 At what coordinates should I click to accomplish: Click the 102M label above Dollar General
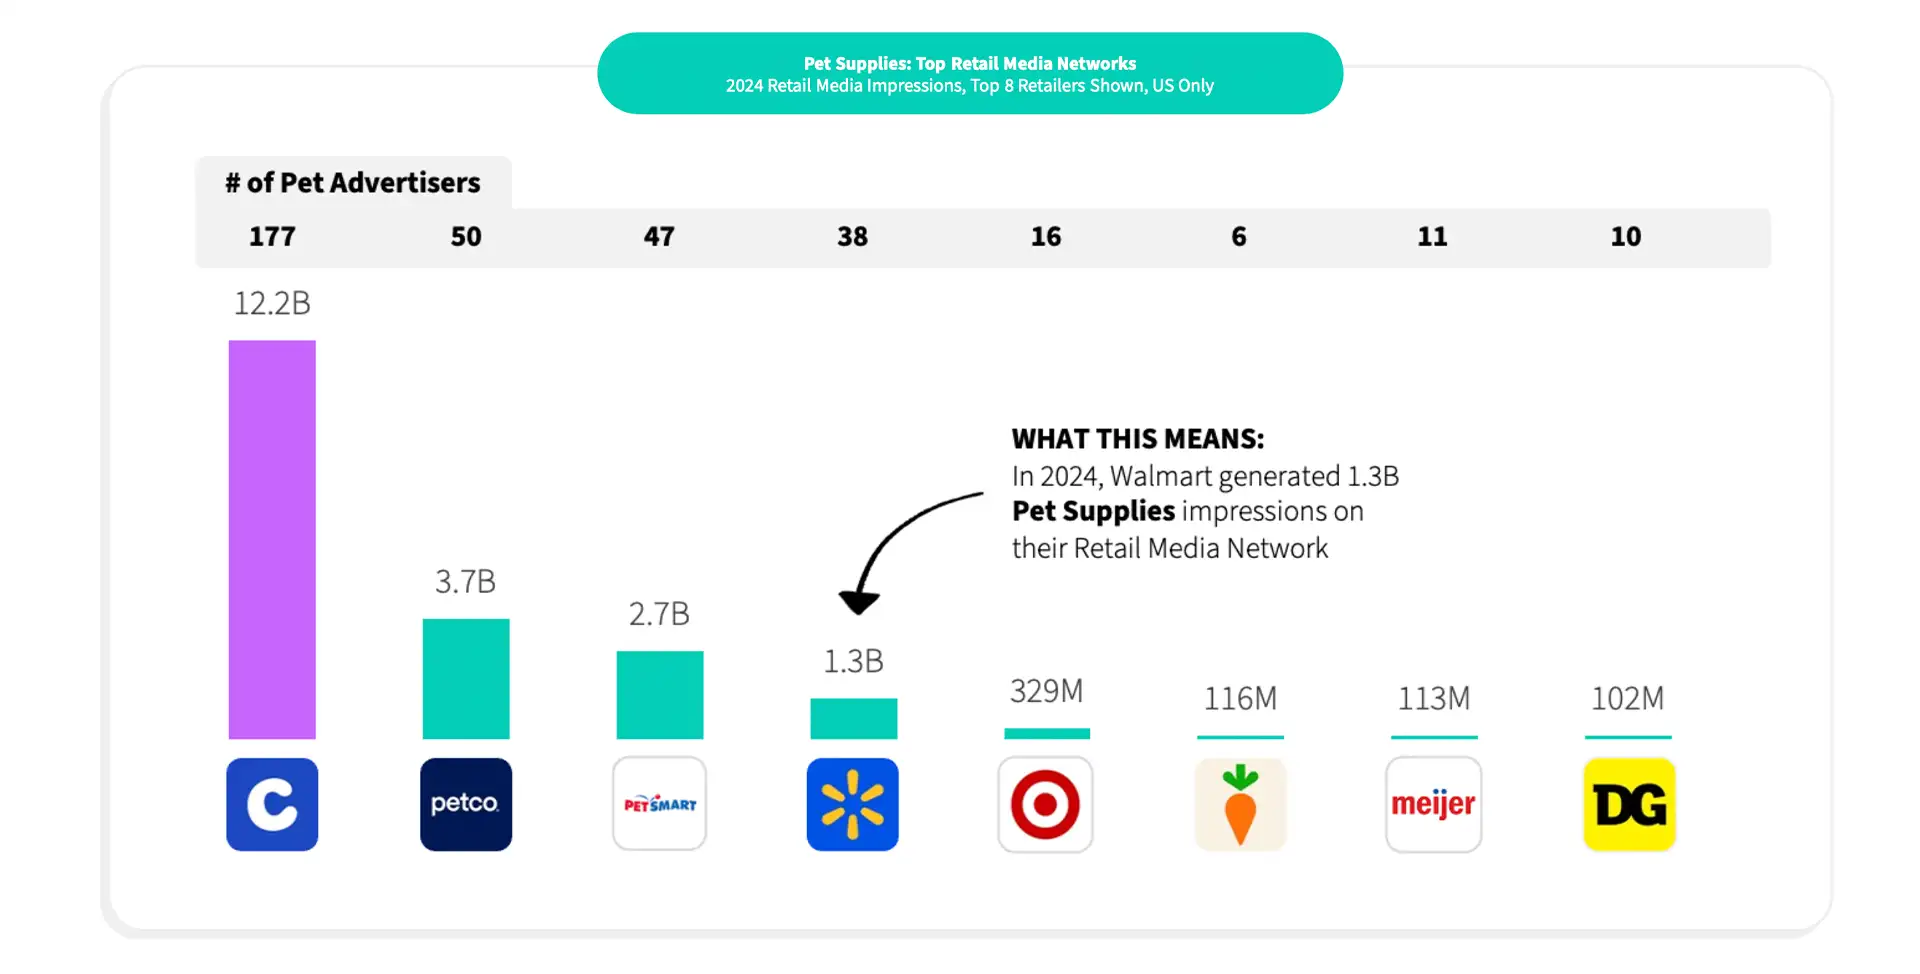coord(1628,698)
